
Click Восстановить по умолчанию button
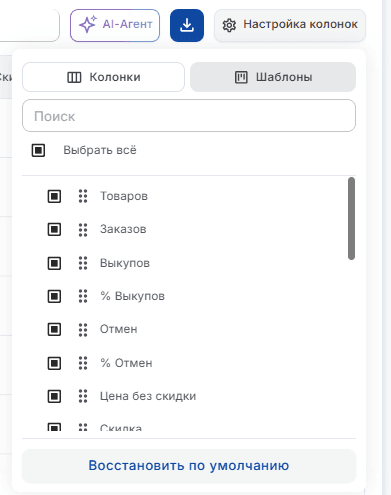189,466
